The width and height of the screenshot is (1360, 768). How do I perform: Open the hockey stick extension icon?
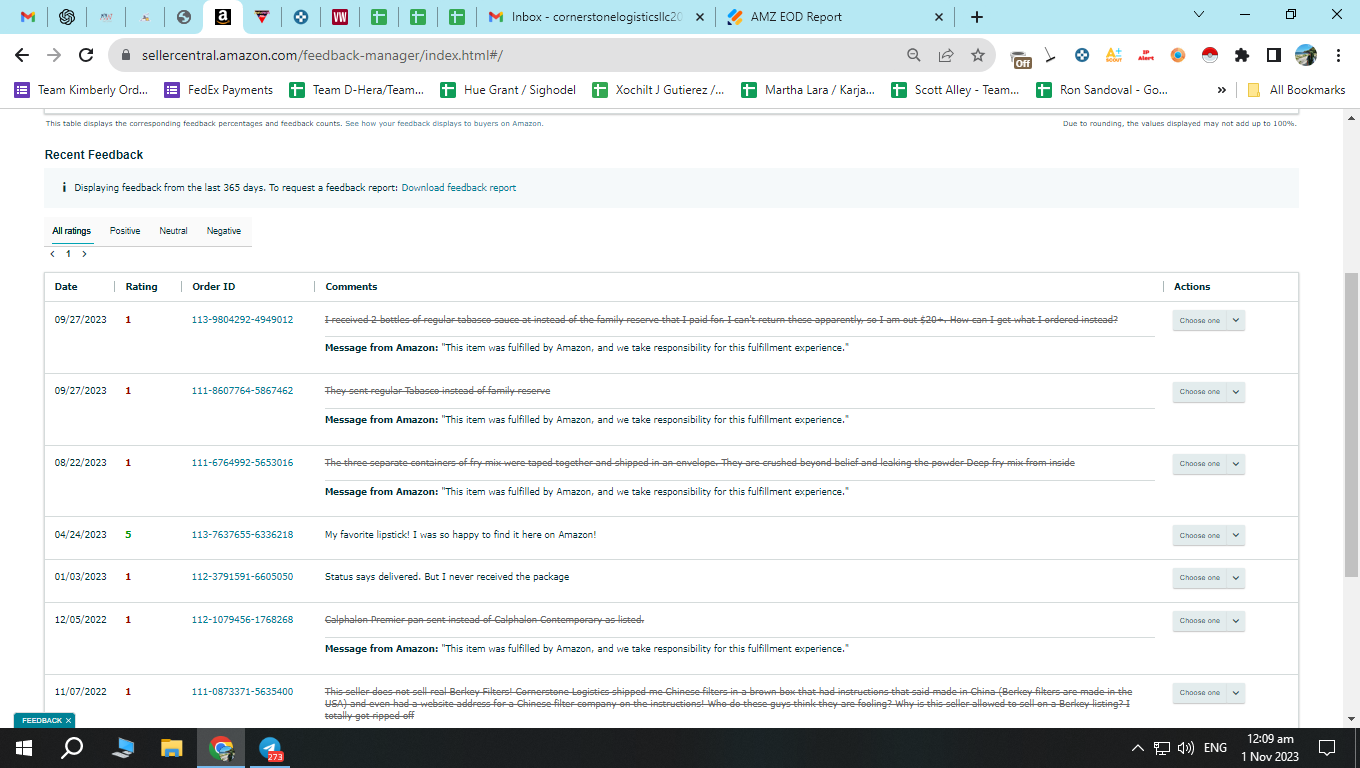(x=1050, y=55)
